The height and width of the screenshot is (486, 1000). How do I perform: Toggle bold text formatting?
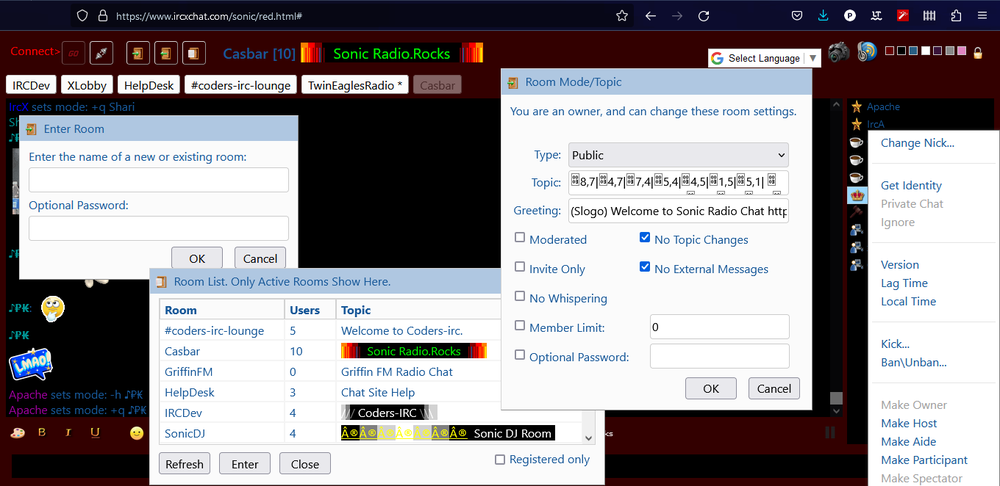pos(42,432)
